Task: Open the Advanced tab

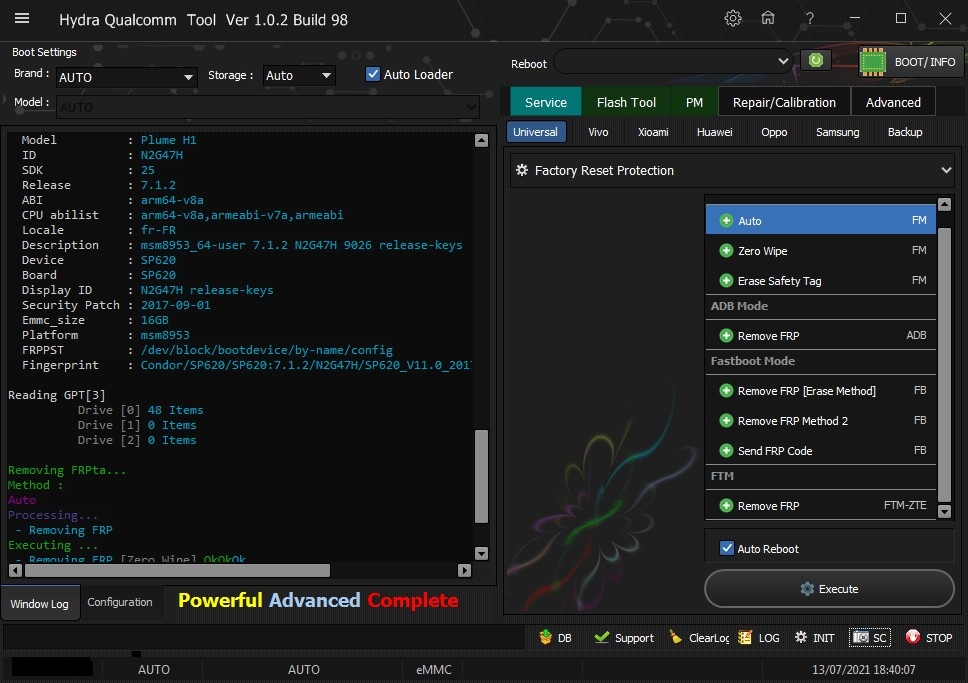Action: pos(893,102)
